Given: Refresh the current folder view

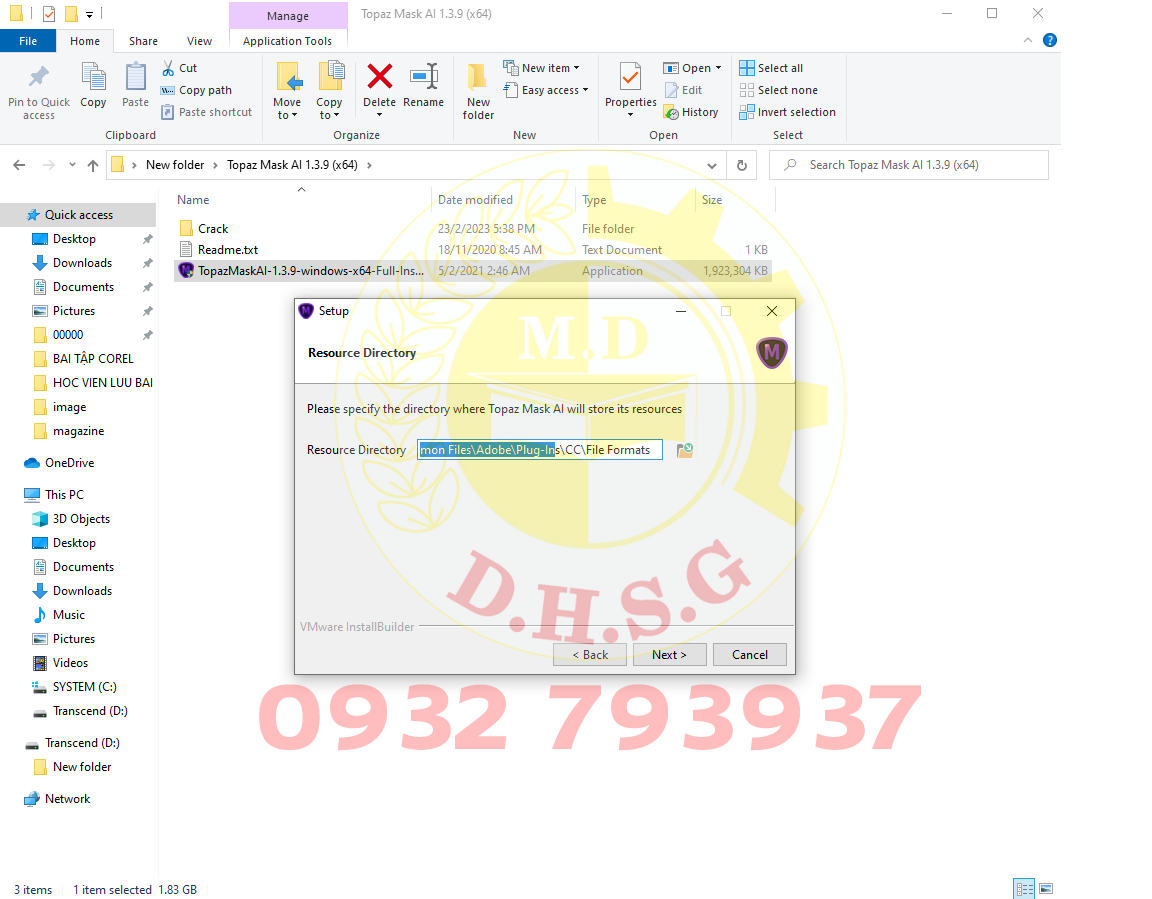Looking at the screenshot, I should [742, 165].
